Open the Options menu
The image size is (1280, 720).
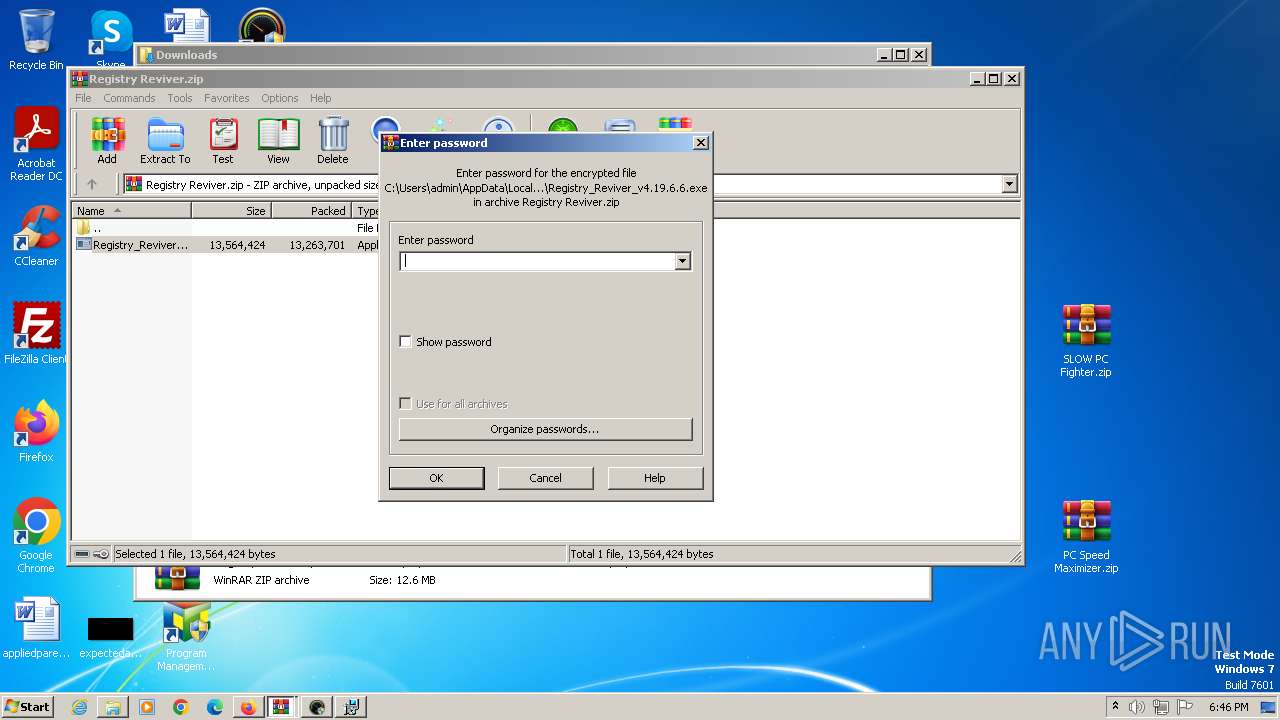[280, 98]
